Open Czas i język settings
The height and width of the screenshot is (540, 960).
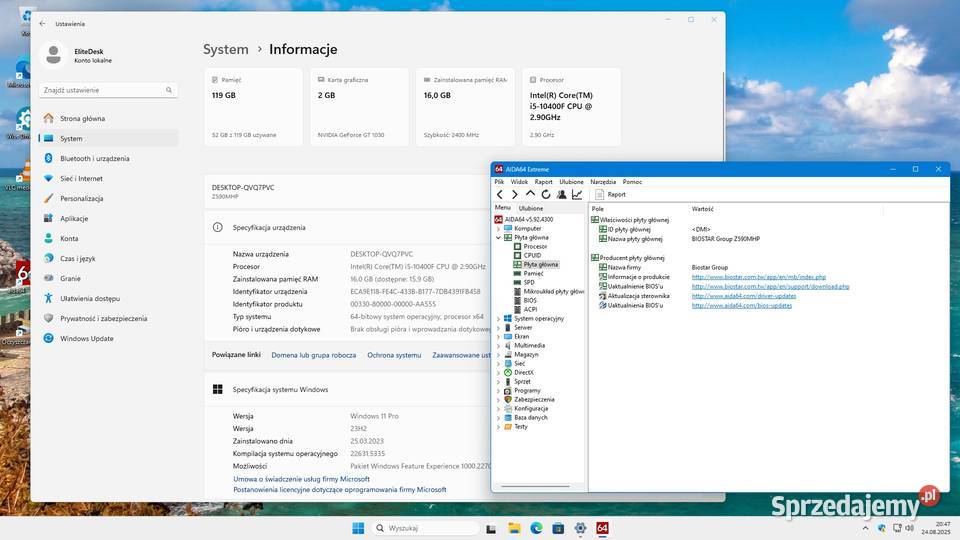tap(109, 258)
